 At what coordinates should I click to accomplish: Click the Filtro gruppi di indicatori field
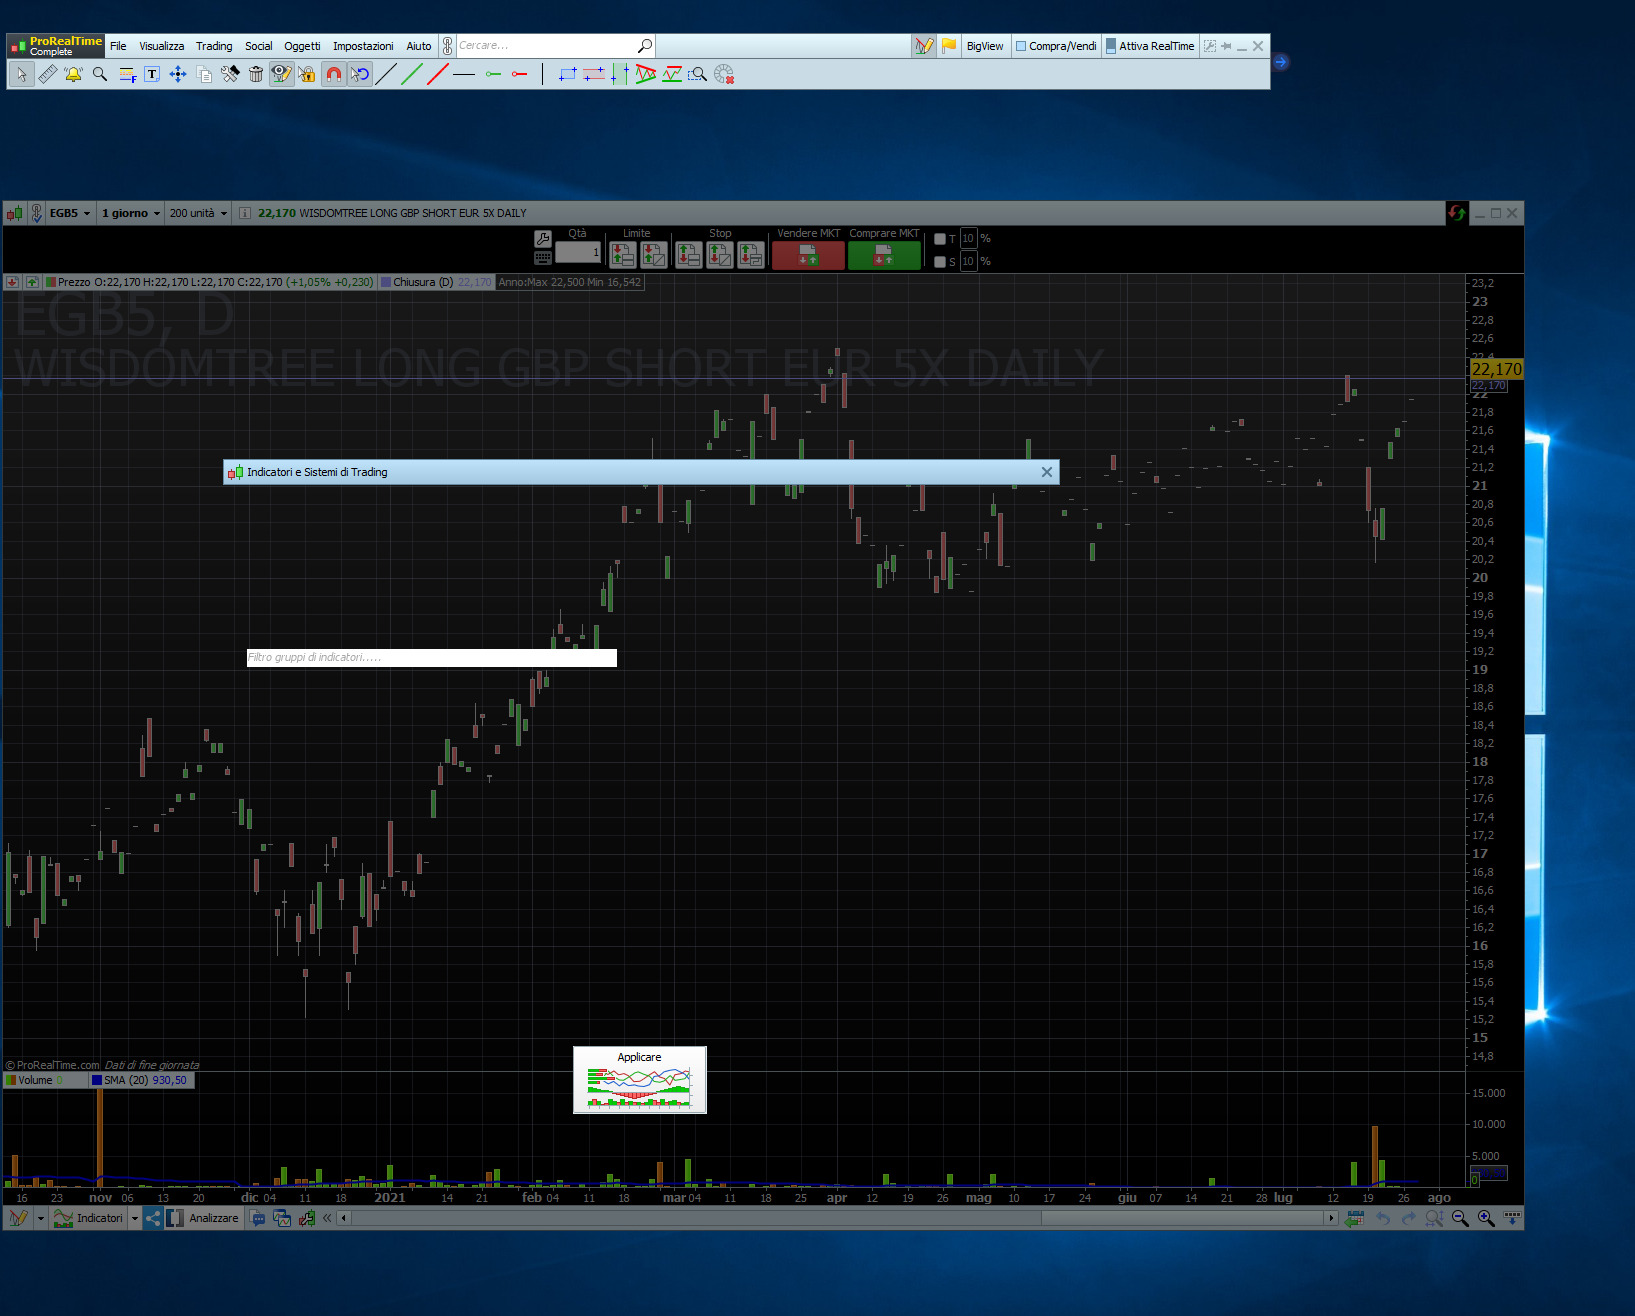click(x=432, y=658)
